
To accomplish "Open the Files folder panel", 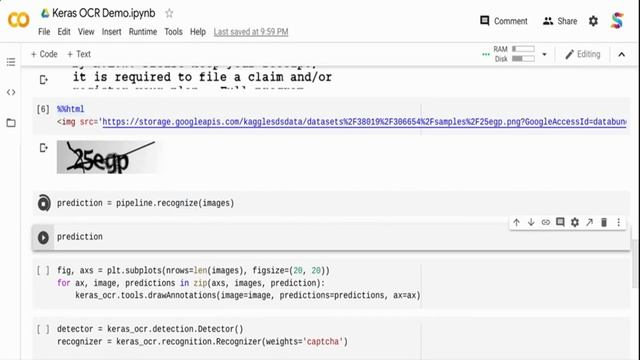I will [x=11, y=122].
